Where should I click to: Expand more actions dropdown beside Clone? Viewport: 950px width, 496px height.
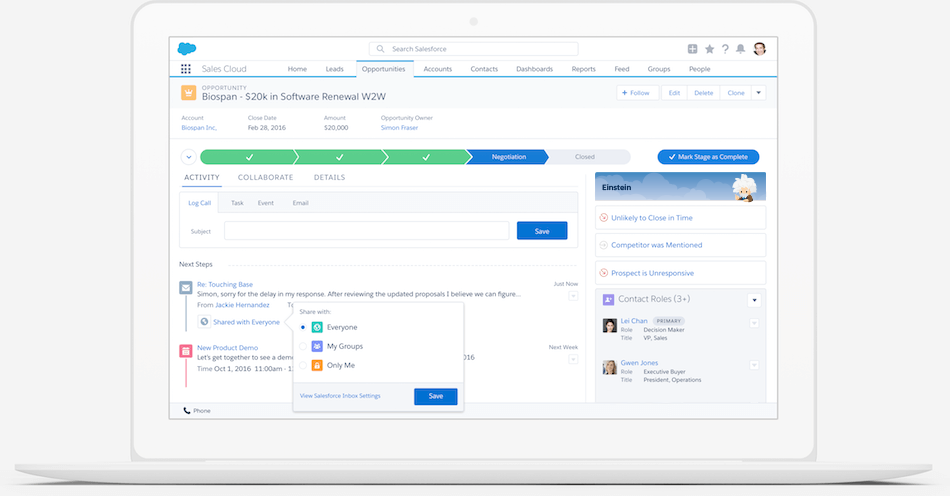click(x=758, y=93)
